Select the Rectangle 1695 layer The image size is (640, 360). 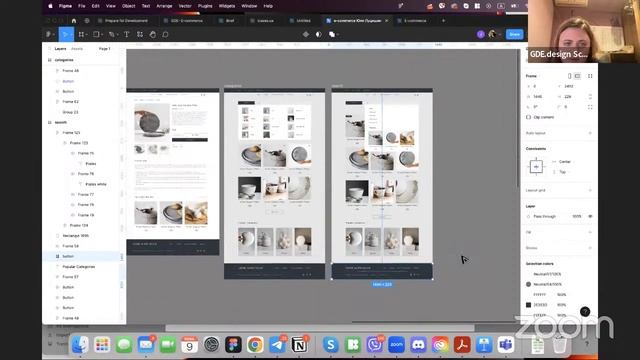click(76, 236)
